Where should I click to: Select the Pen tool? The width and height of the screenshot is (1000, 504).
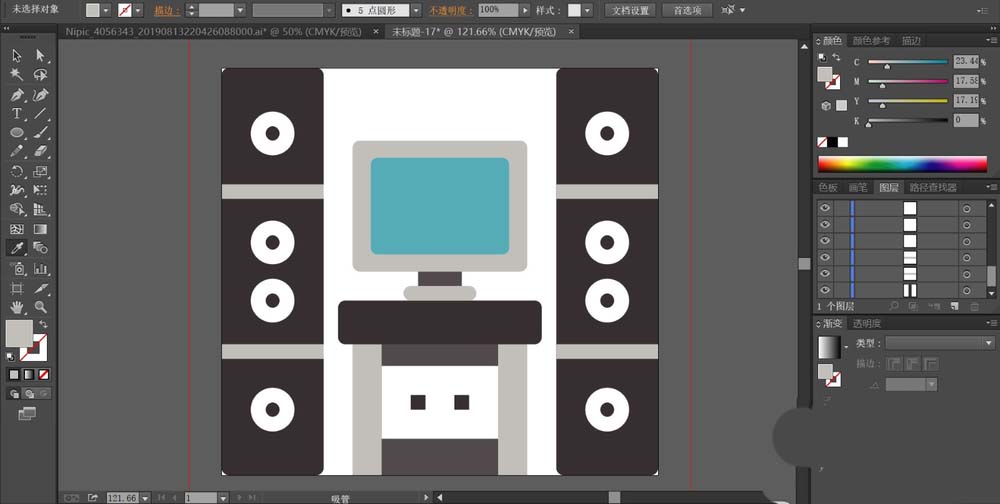[x=17, y=95]
